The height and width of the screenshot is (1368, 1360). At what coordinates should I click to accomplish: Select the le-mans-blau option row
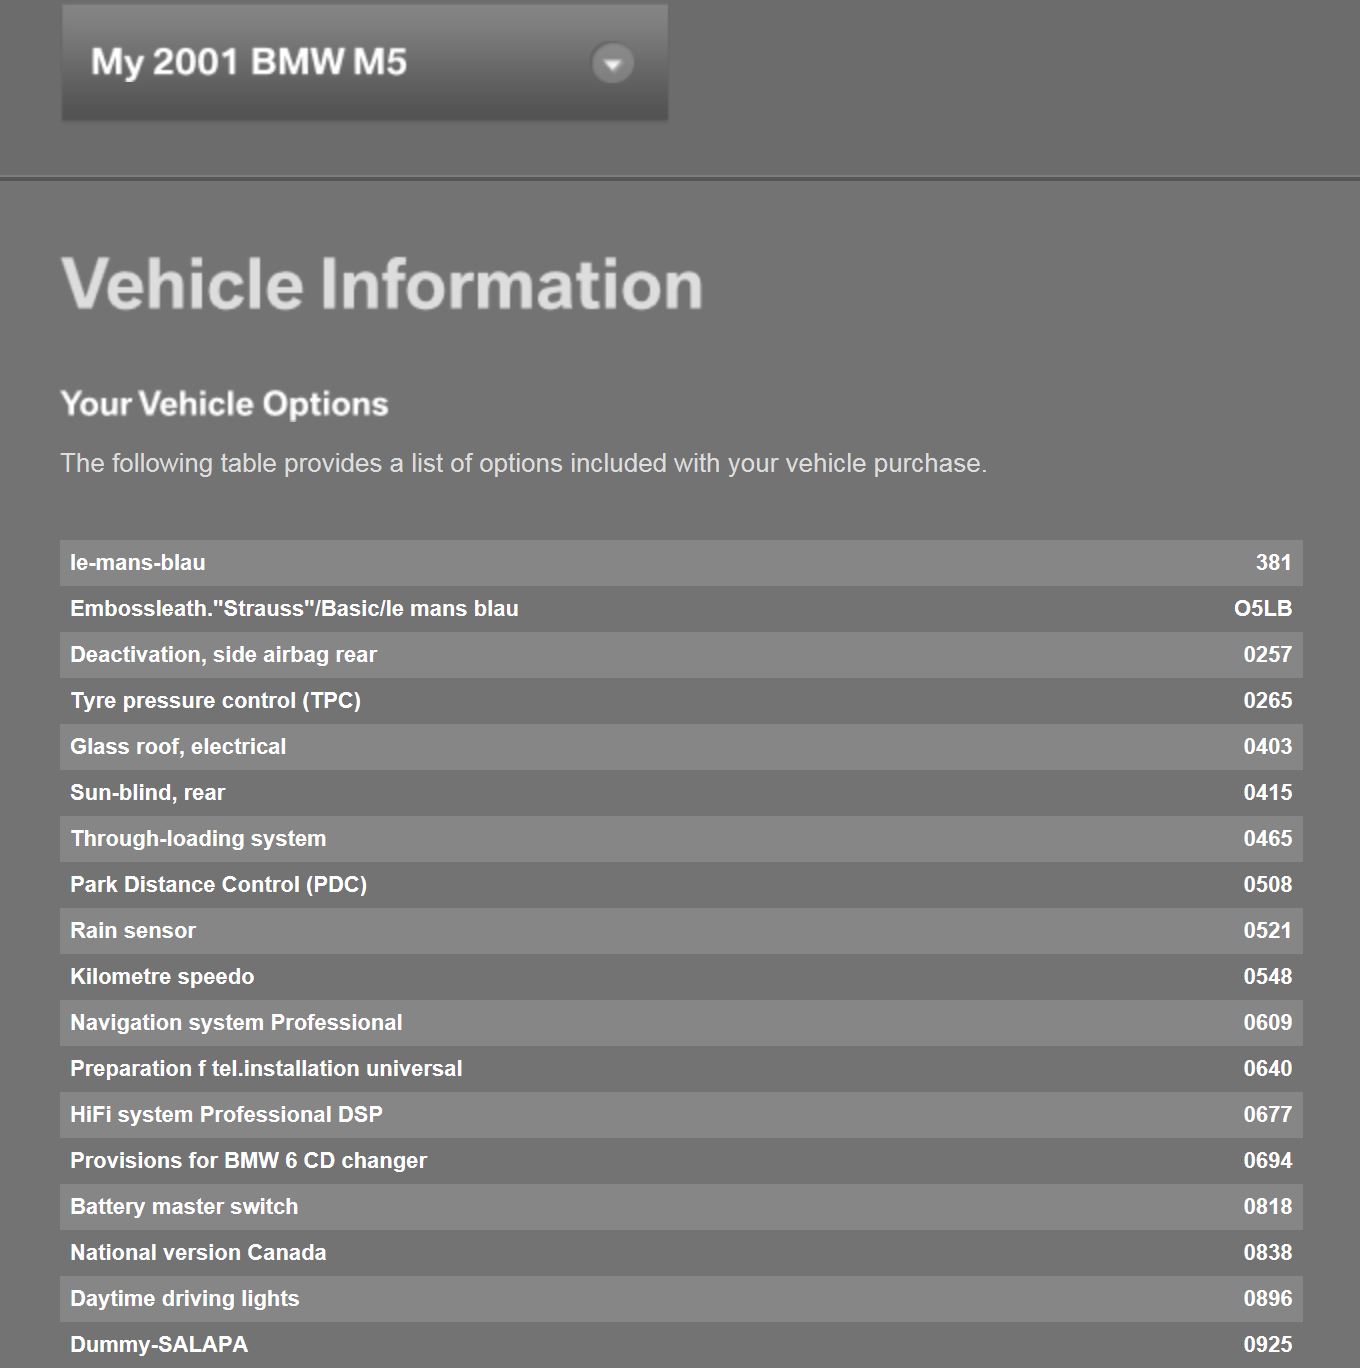[x=681, y=563]
